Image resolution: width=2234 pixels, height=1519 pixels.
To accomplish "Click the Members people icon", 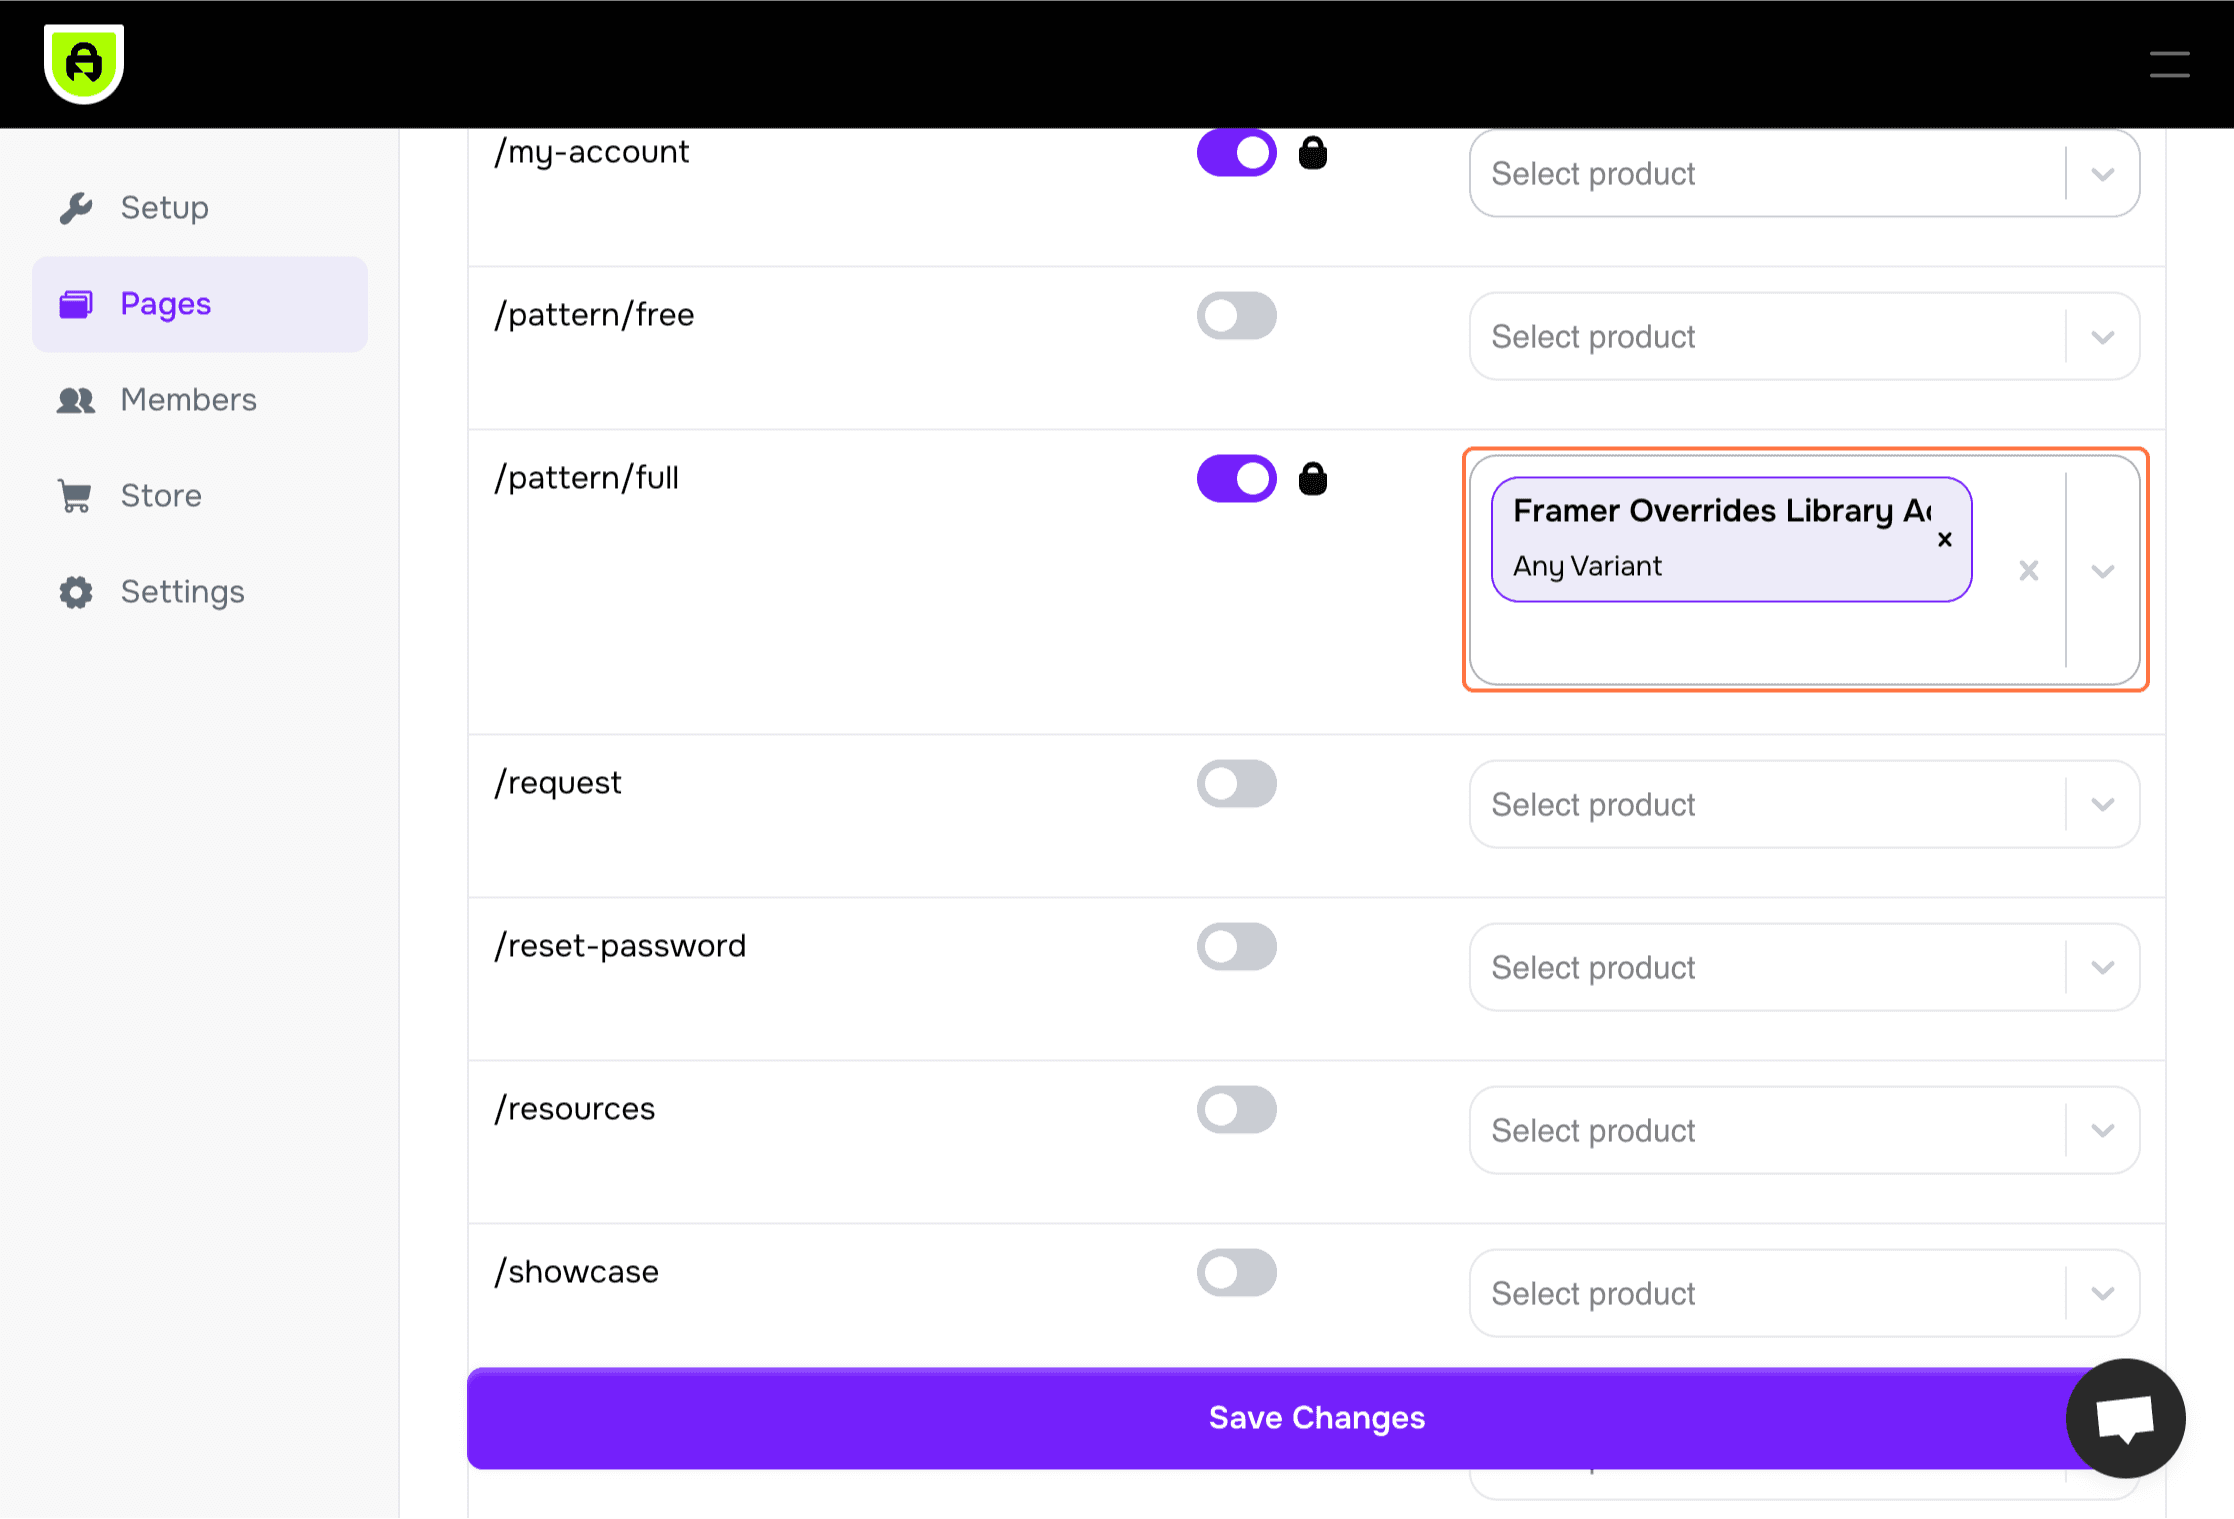I will [x=75, y=399].
